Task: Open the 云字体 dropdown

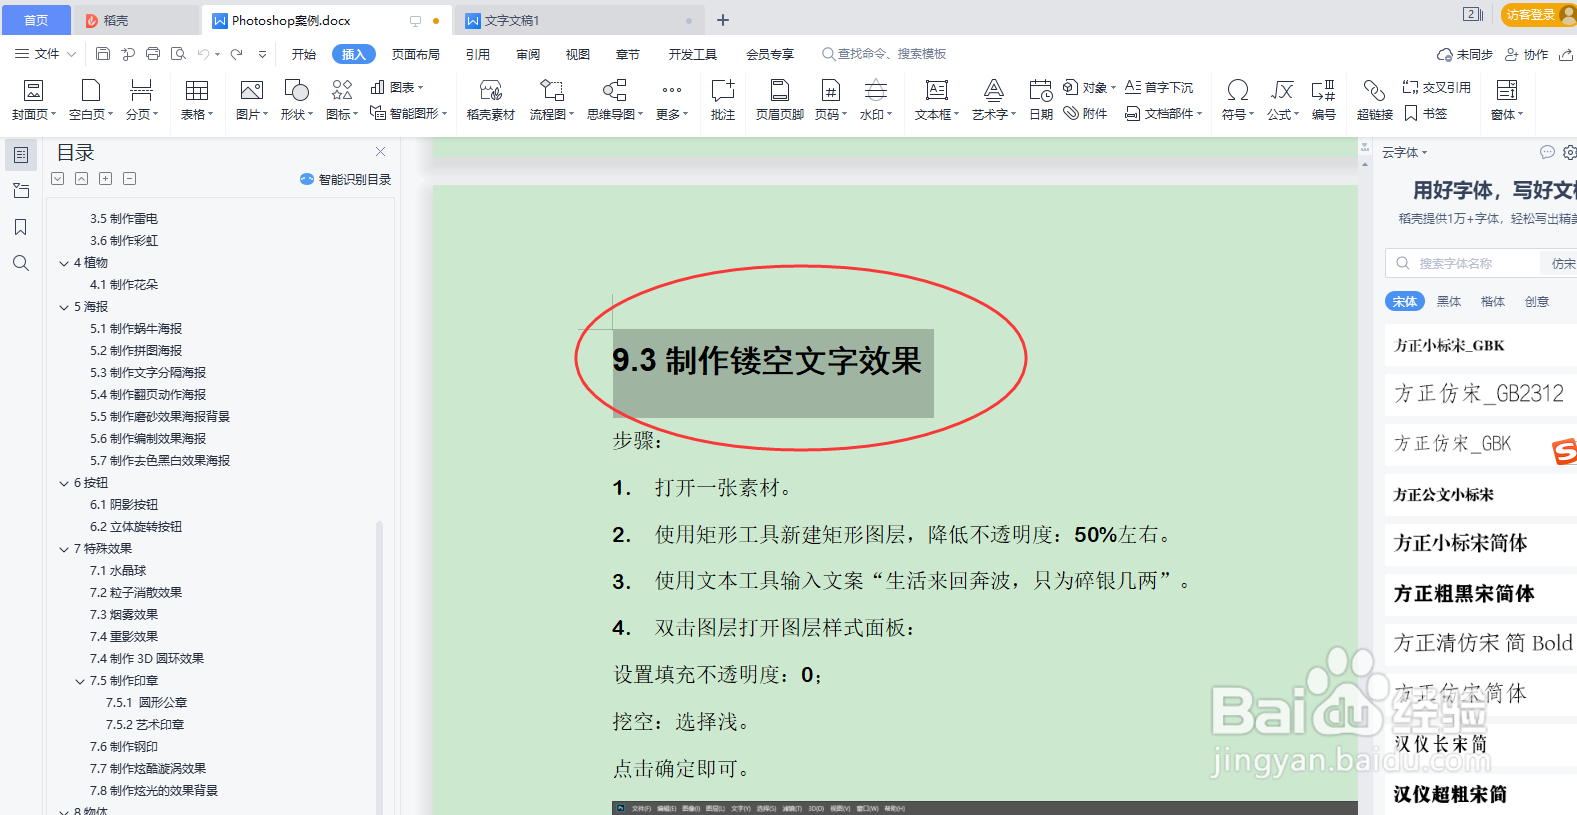Action: (x=1405, y=152)
